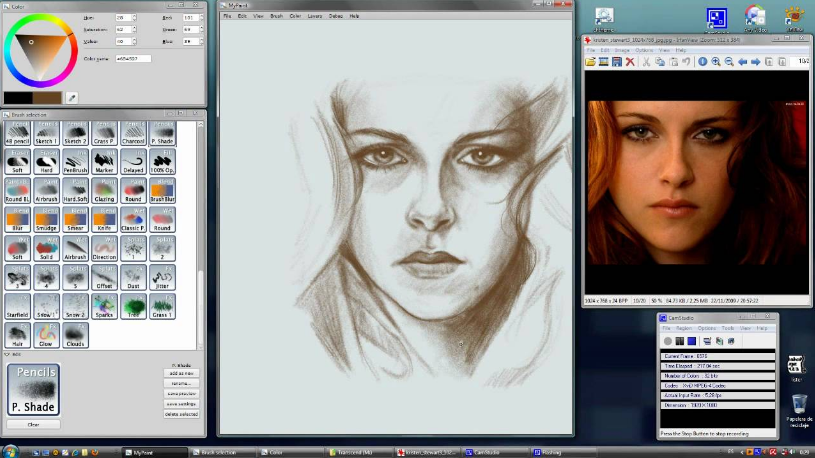Open the Layers menu in MyPaint
The width and height of the screenshot is (815, 458).
[314, 16]
